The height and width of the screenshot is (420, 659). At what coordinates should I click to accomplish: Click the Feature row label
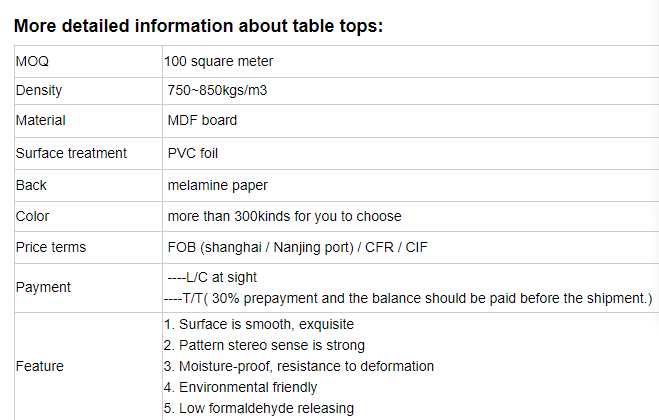[x=40, y=366]
